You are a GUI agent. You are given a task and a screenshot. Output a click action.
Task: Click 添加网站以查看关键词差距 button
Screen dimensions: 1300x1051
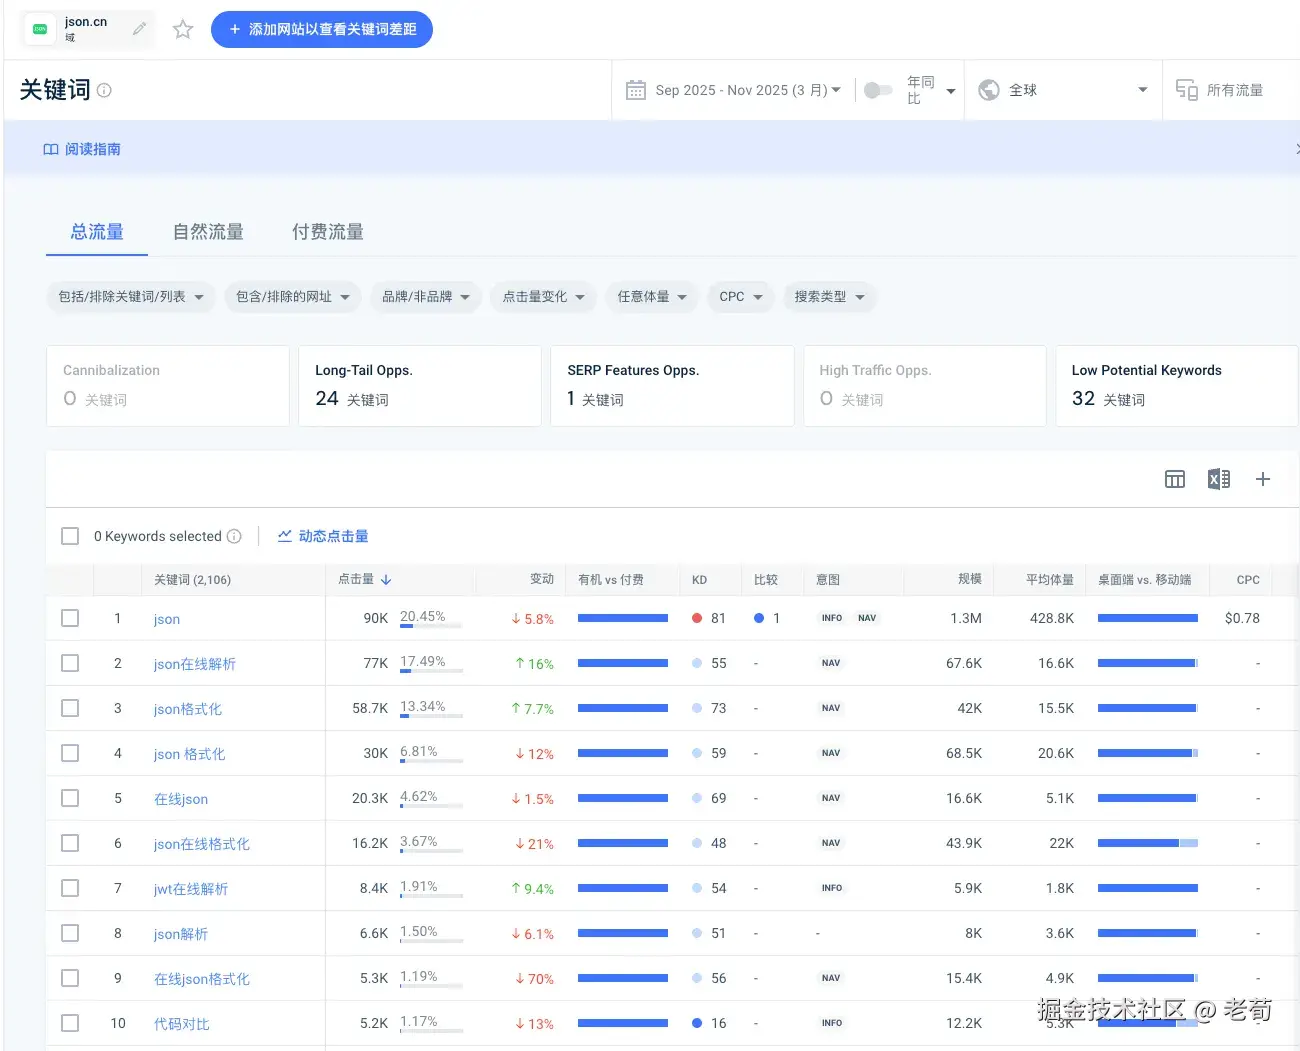click(322, 30)
